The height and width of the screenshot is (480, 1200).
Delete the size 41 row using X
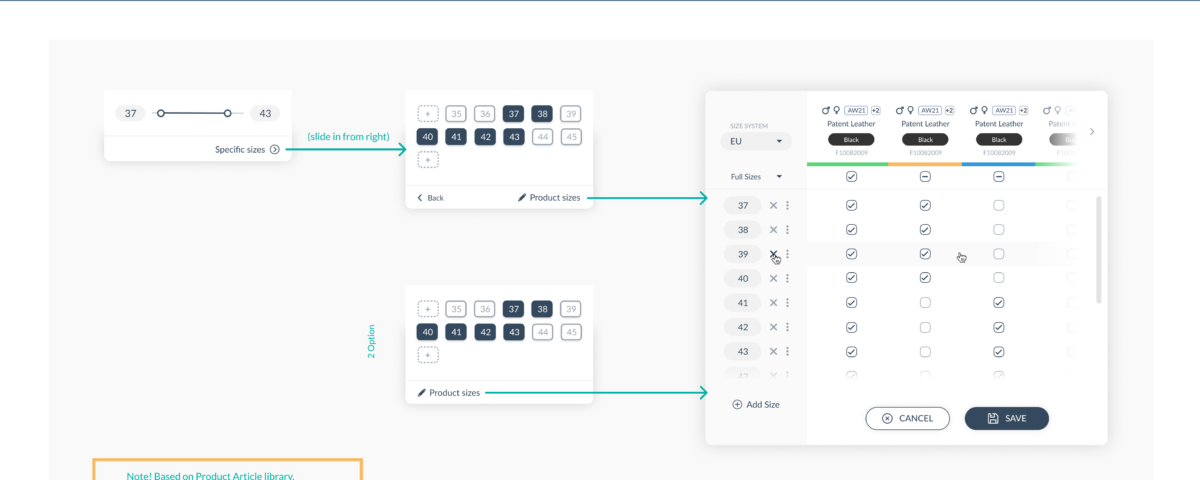click(773, 303)
